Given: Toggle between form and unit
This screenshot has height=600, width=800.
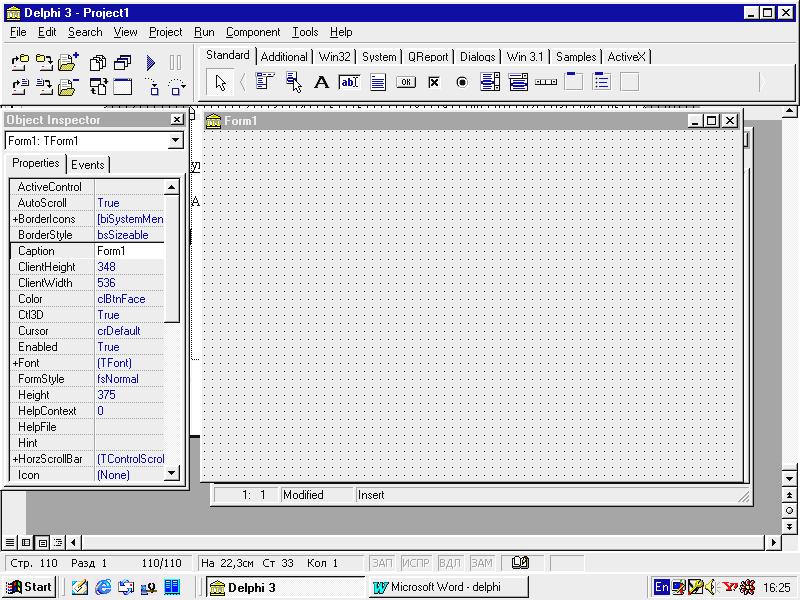Looking at the screenshot, I should 98,87.
